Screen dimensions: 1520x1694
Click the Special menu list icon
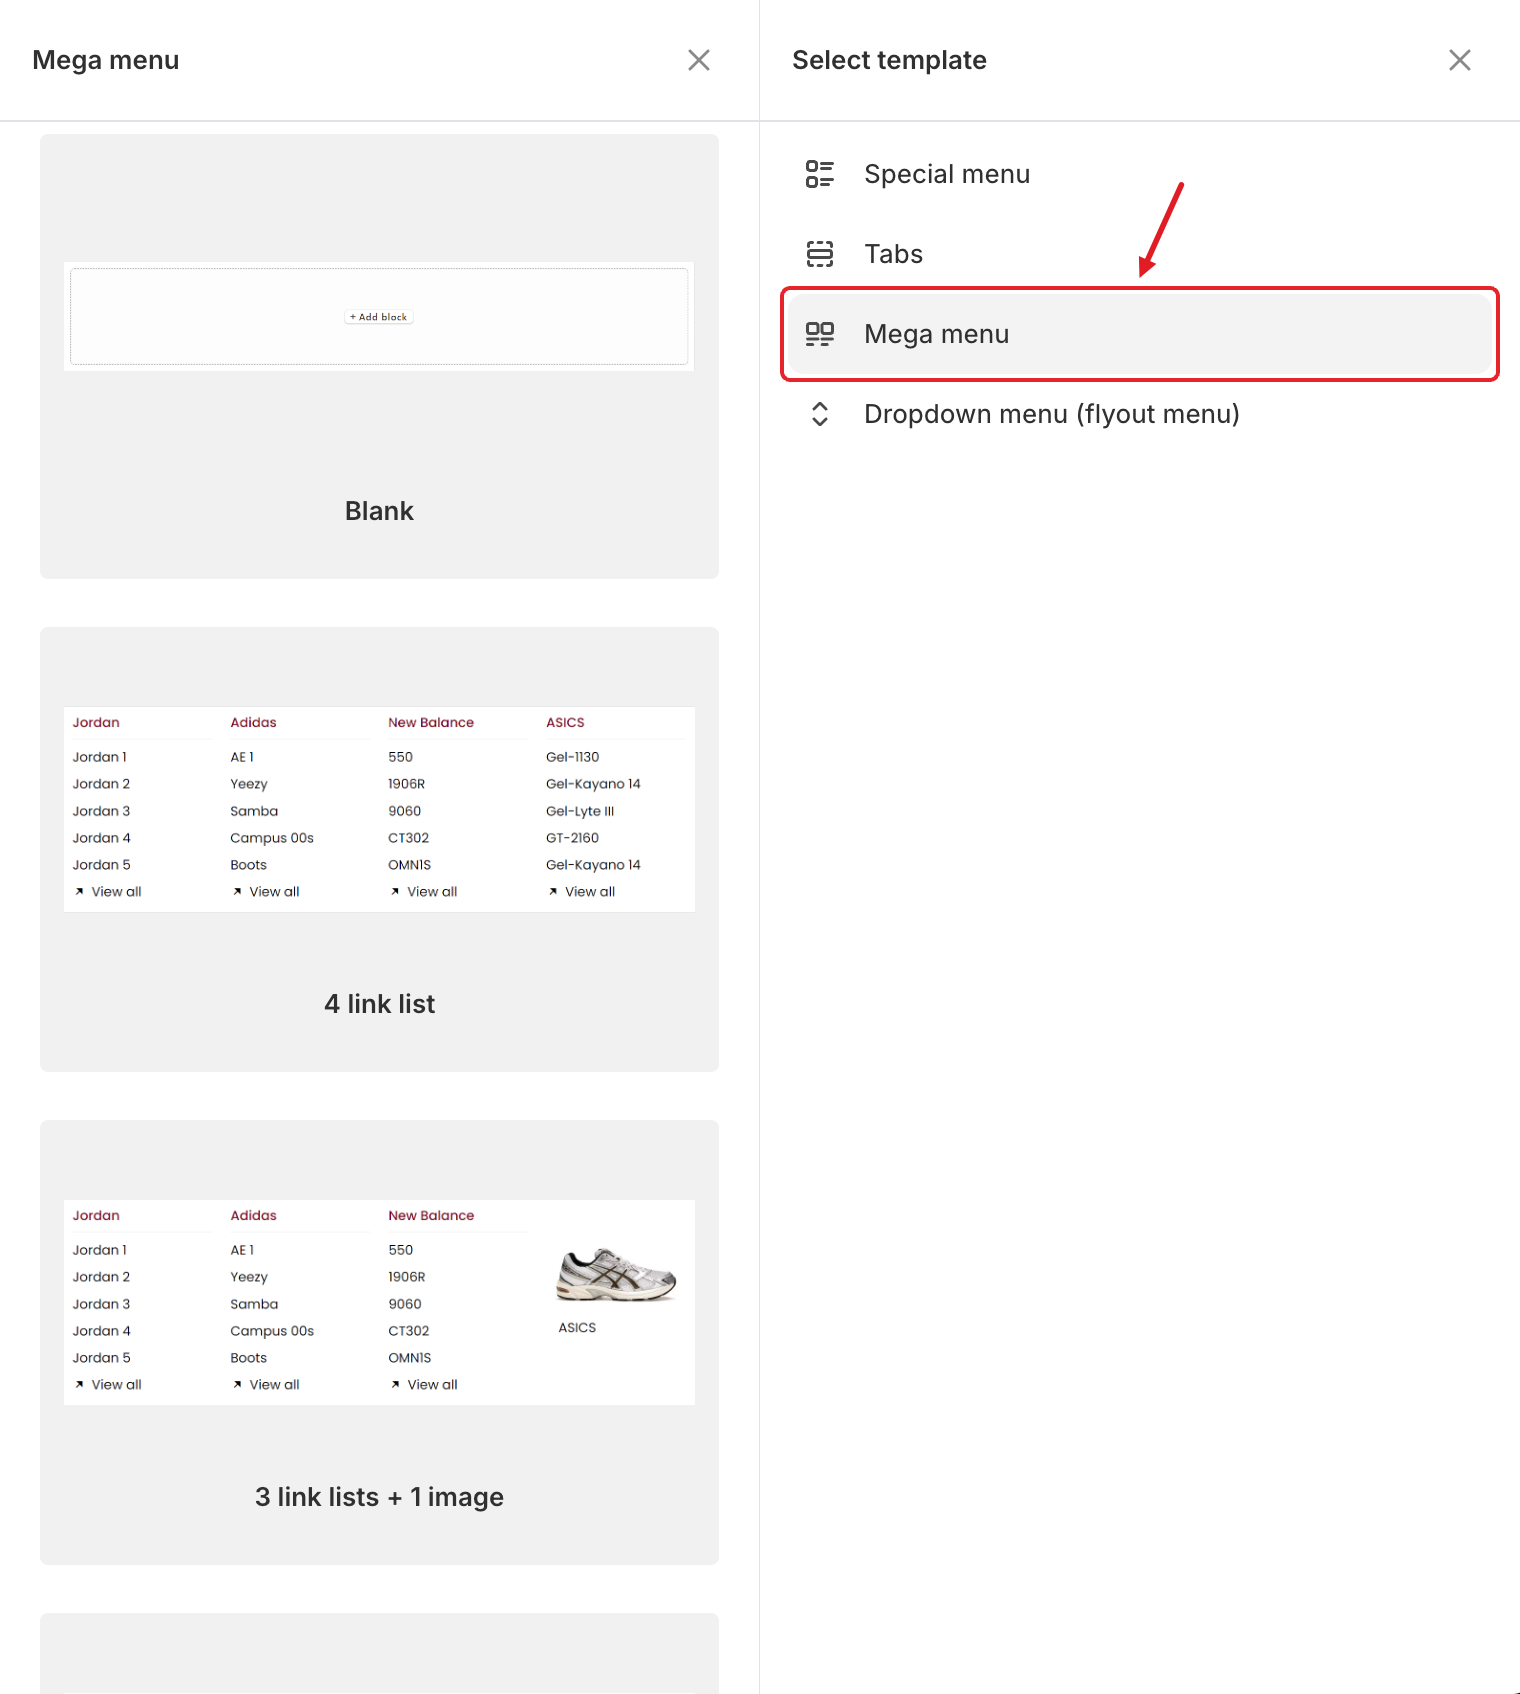[820, 174]
